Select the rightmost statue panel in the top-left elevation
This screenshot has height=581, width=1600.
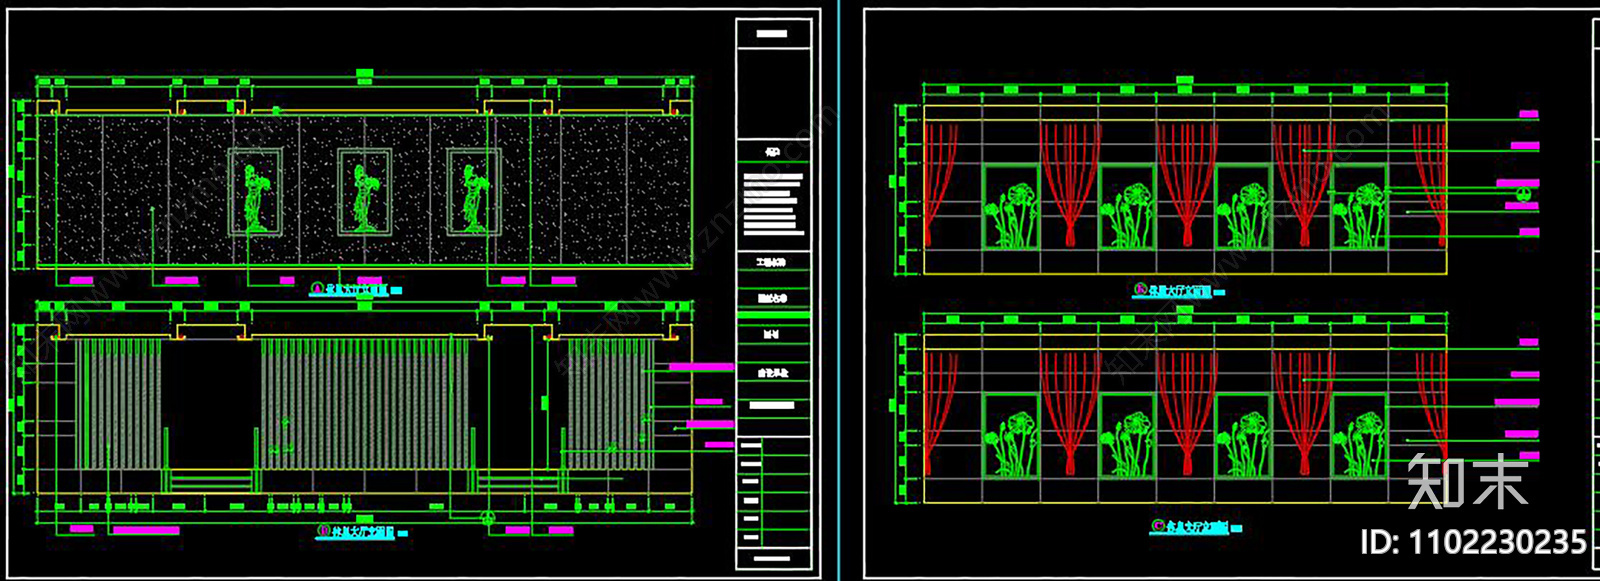[473, 192]
